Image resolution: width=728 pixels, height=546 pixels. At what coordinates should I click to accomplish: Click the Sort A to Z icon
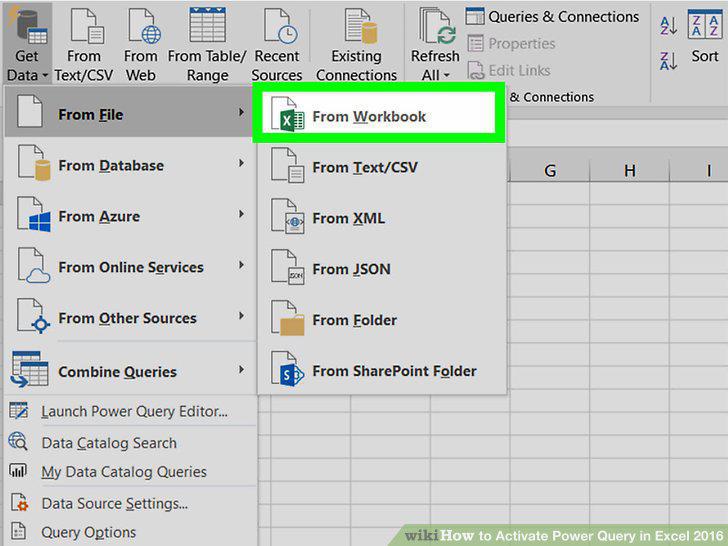coord(668,26)
